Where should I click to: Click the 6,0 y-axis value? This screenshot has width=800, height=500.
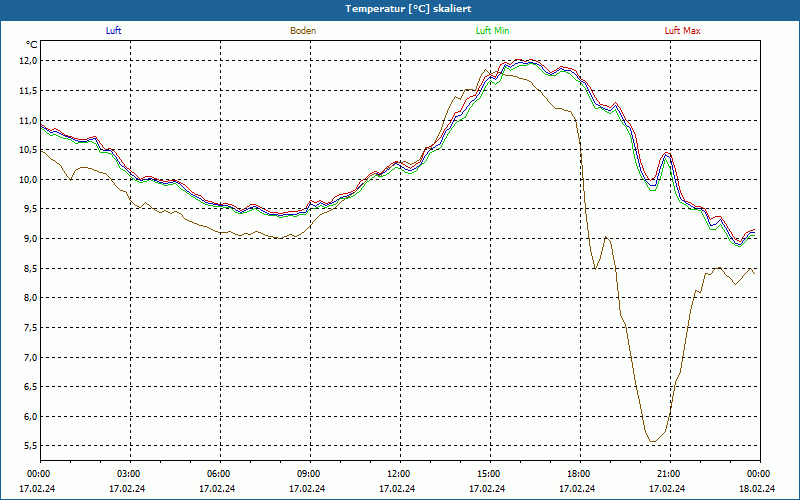coord(30,417)
